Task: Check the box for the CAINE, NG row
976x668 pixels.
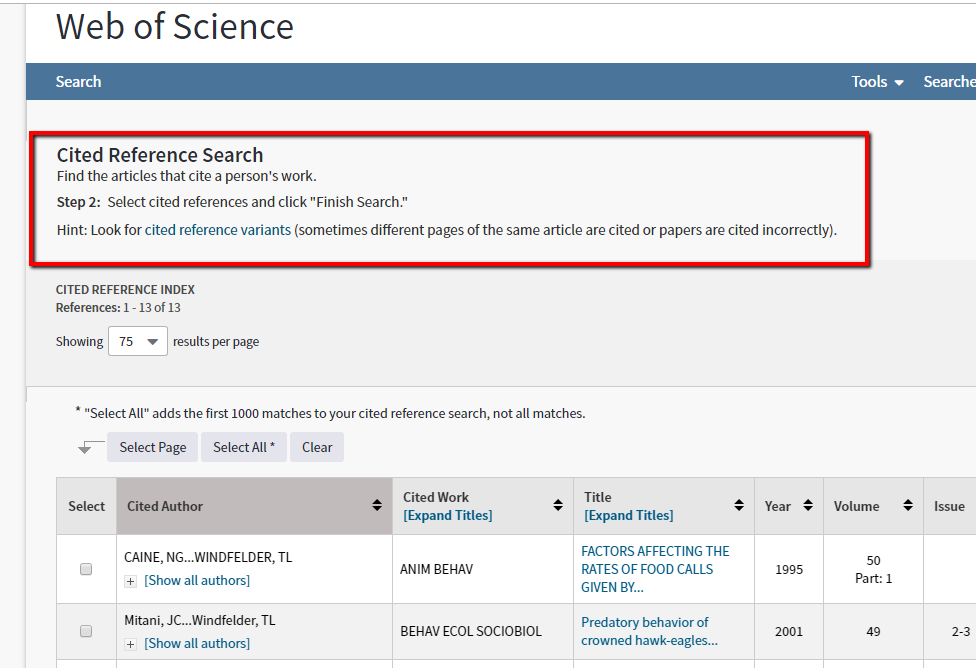Action: tap(86, 569)
